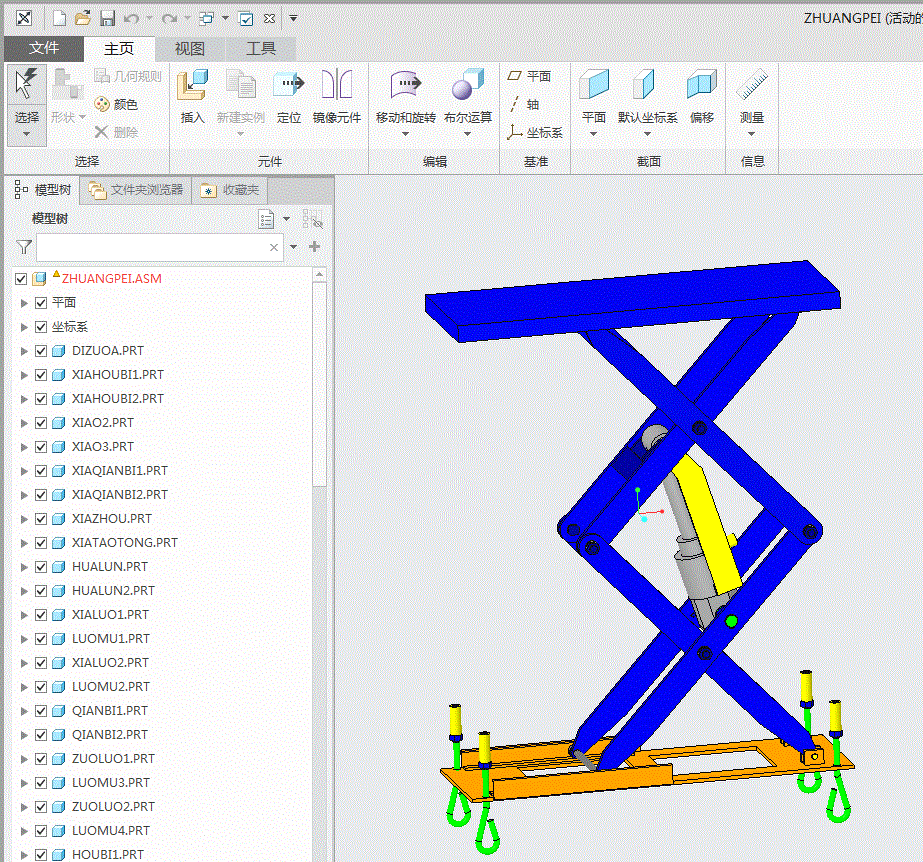Select HUALUN2.PRT in the tree
This screenshot has width=923, height=862.
[113, 591]
